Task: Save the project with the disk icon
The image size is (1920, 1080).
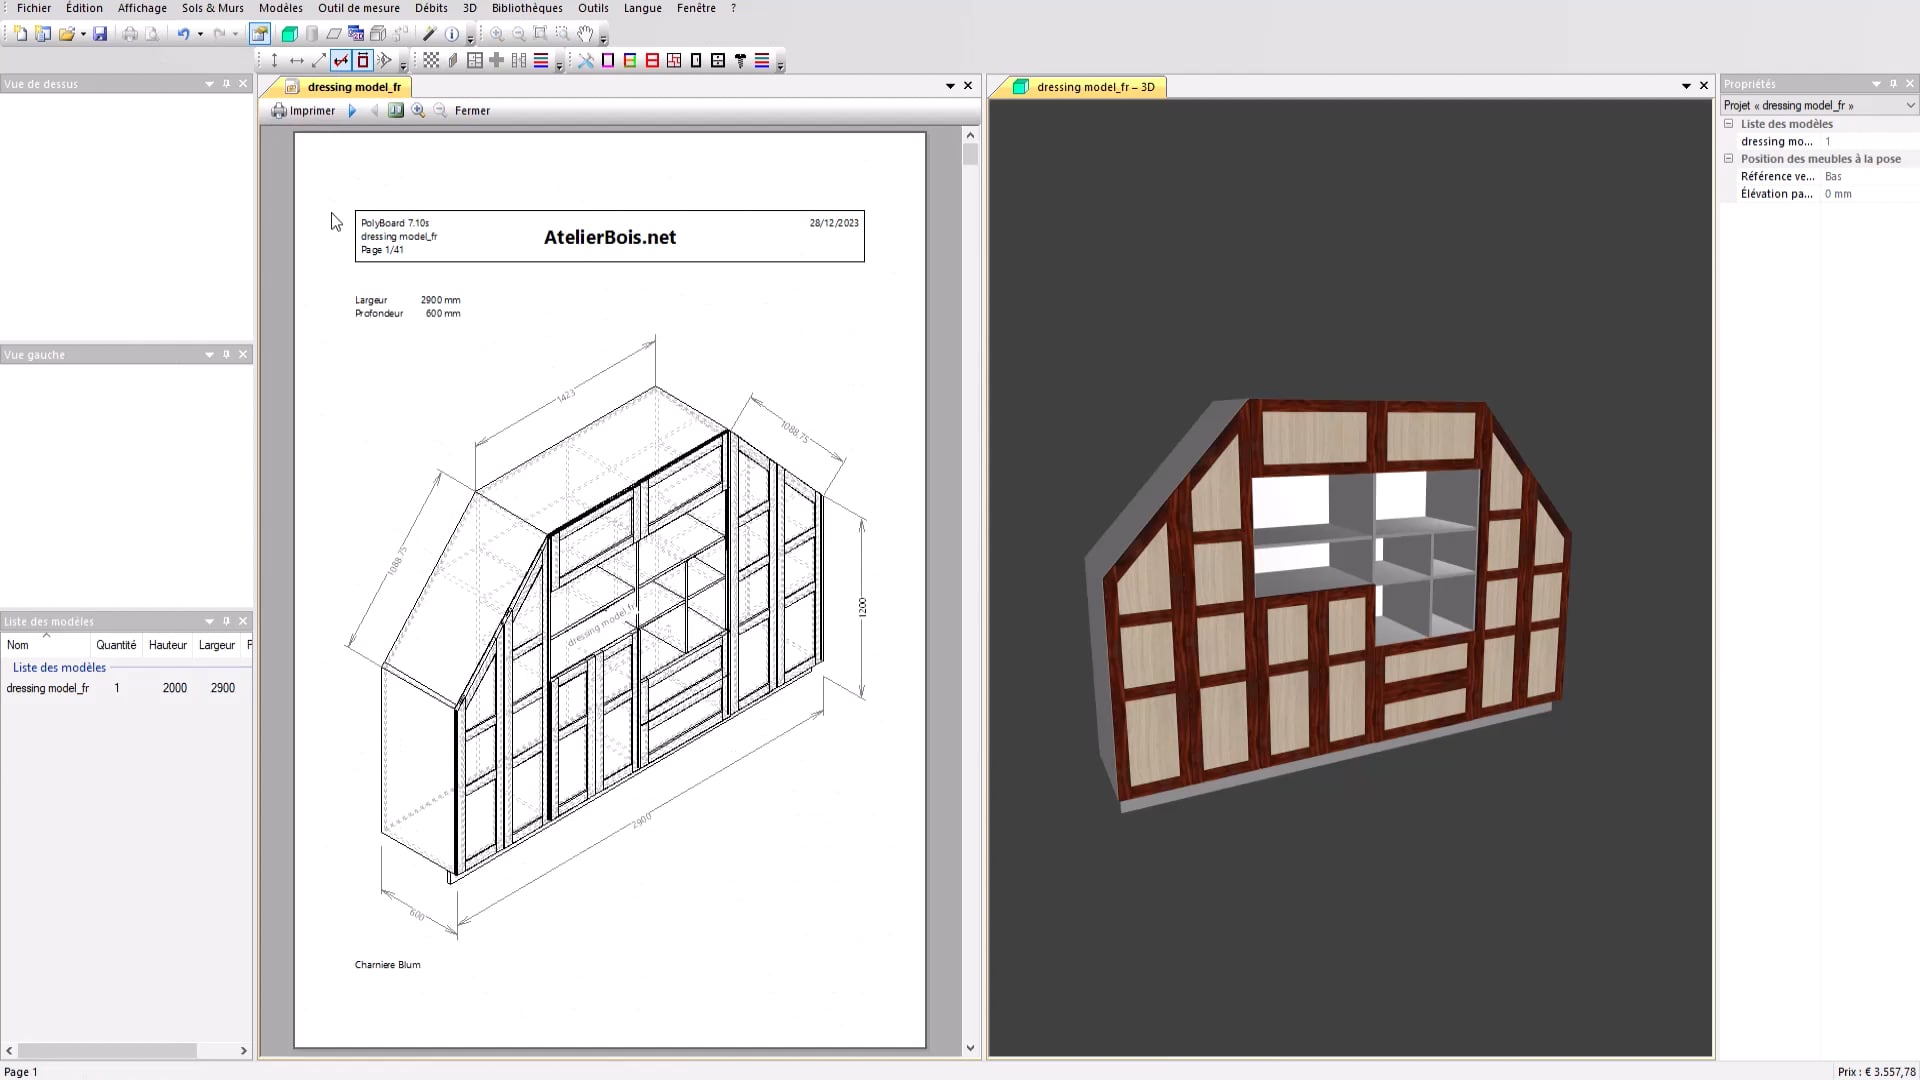Action: pos(100,33)
